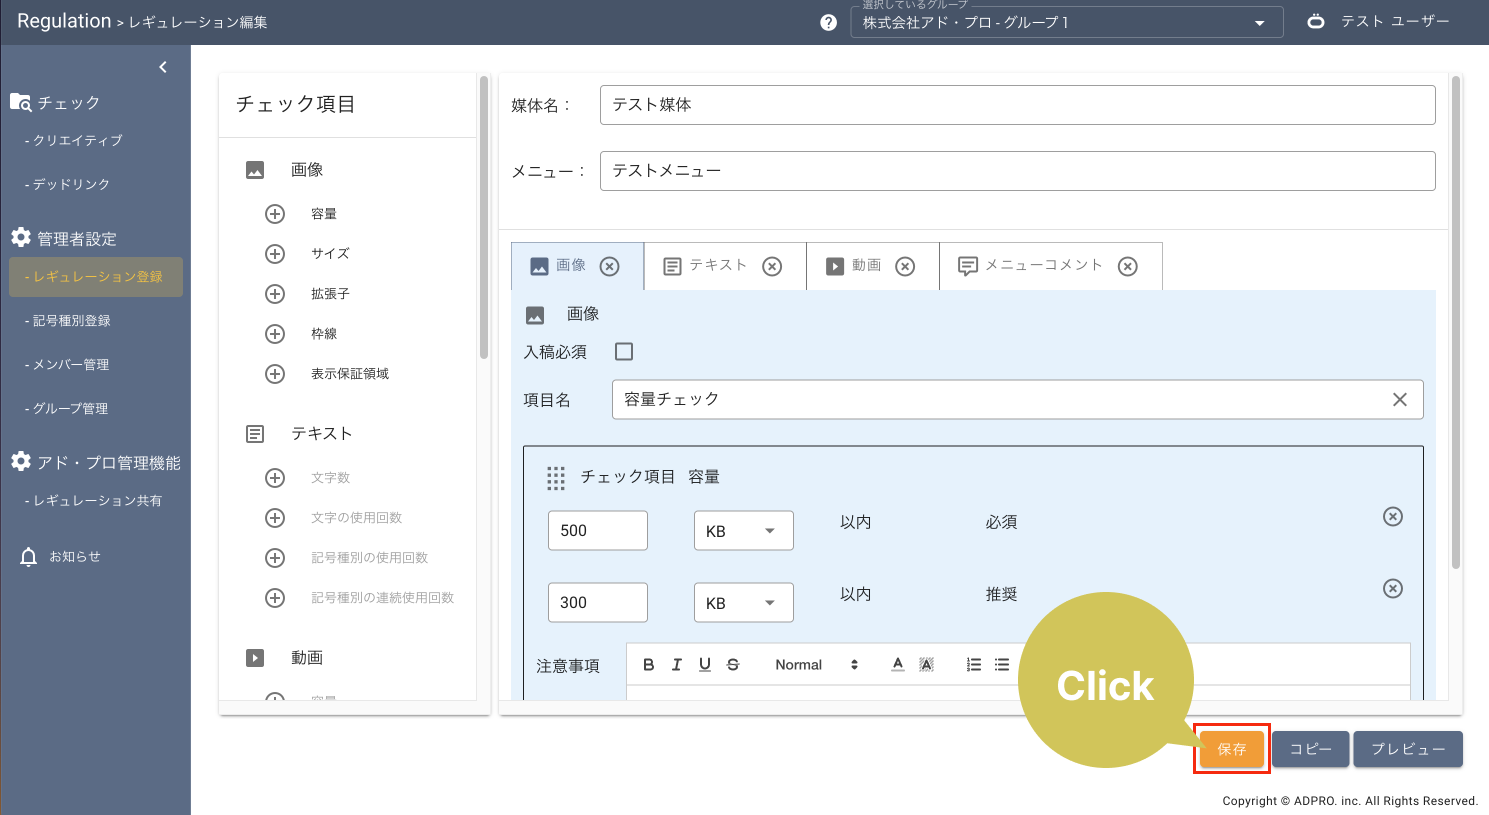Toggle bold in 注意事項 editor

coord(649,665)
